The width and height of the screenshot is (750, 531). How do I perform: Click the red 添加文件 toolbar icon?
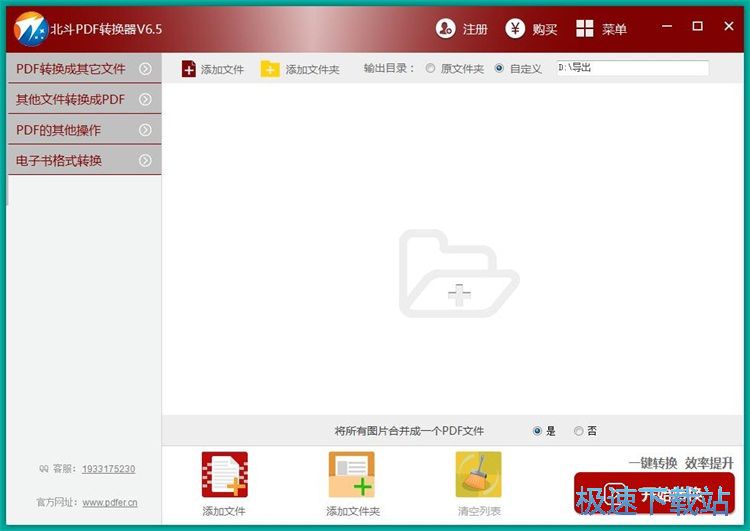[188, 69]
